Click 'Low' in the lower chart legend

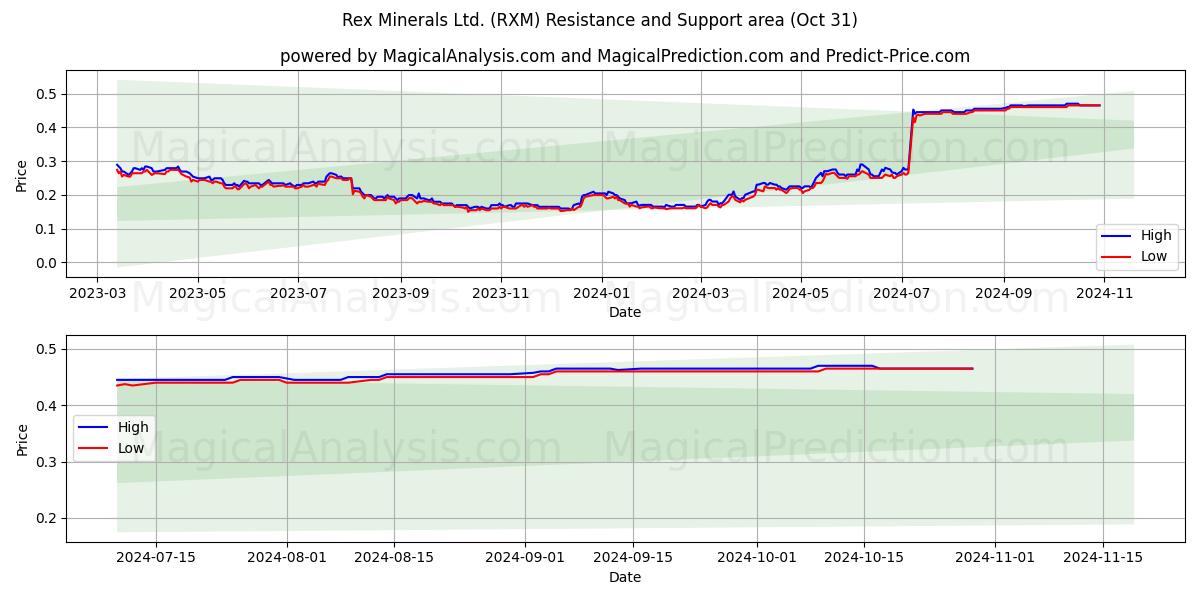click(x=131, y=448)
